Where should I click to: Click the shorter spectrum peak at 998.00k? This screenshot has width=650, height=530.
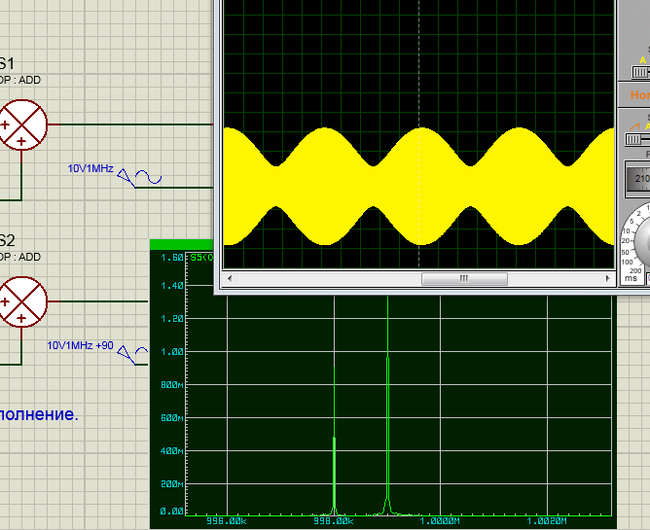point(335,440)
